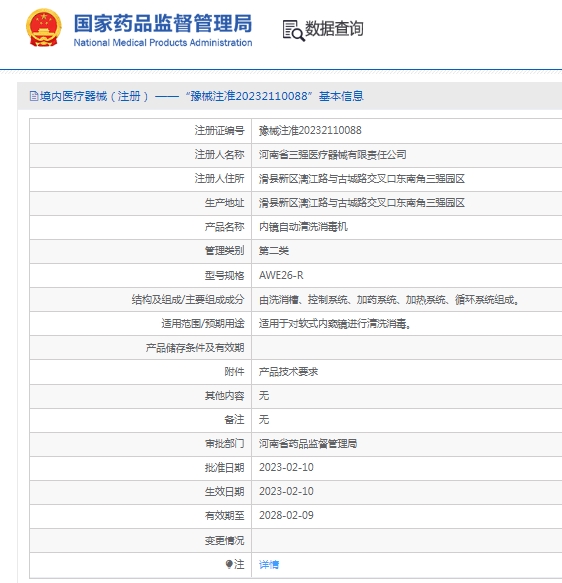This screenshot has width=562, height=583.
Task: Click the 注册人名称 row label
Action: coord(219,155)
